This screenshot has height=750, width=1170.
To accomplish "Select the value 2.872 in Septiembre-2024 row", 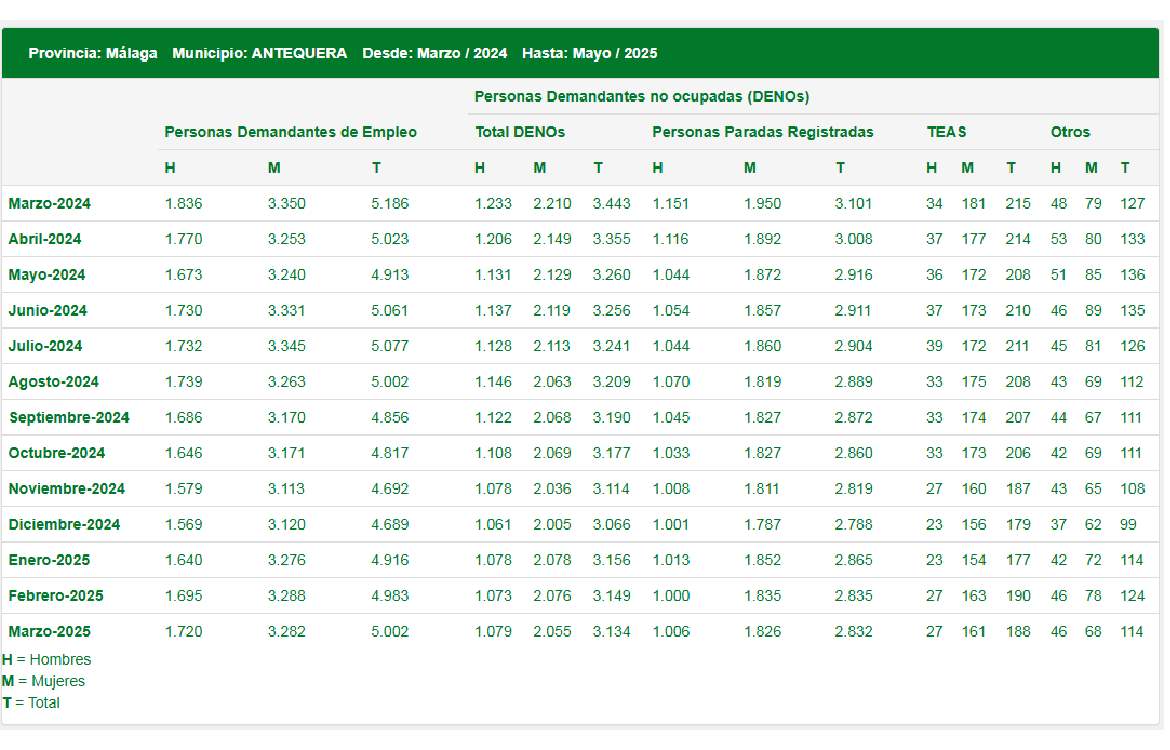I will [x=853, y=418].
